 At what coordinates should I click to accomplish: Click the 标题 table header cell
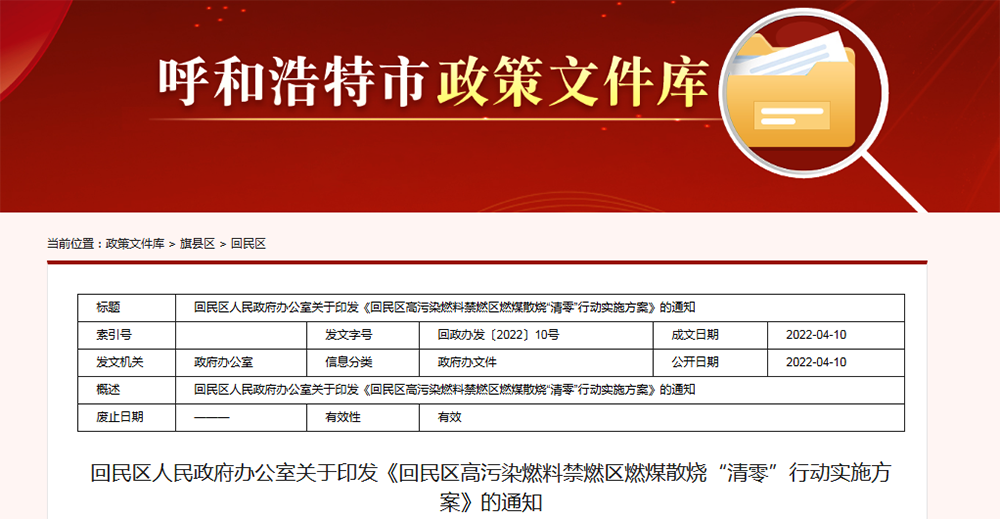pyautogui.click(x=126, y=307)
